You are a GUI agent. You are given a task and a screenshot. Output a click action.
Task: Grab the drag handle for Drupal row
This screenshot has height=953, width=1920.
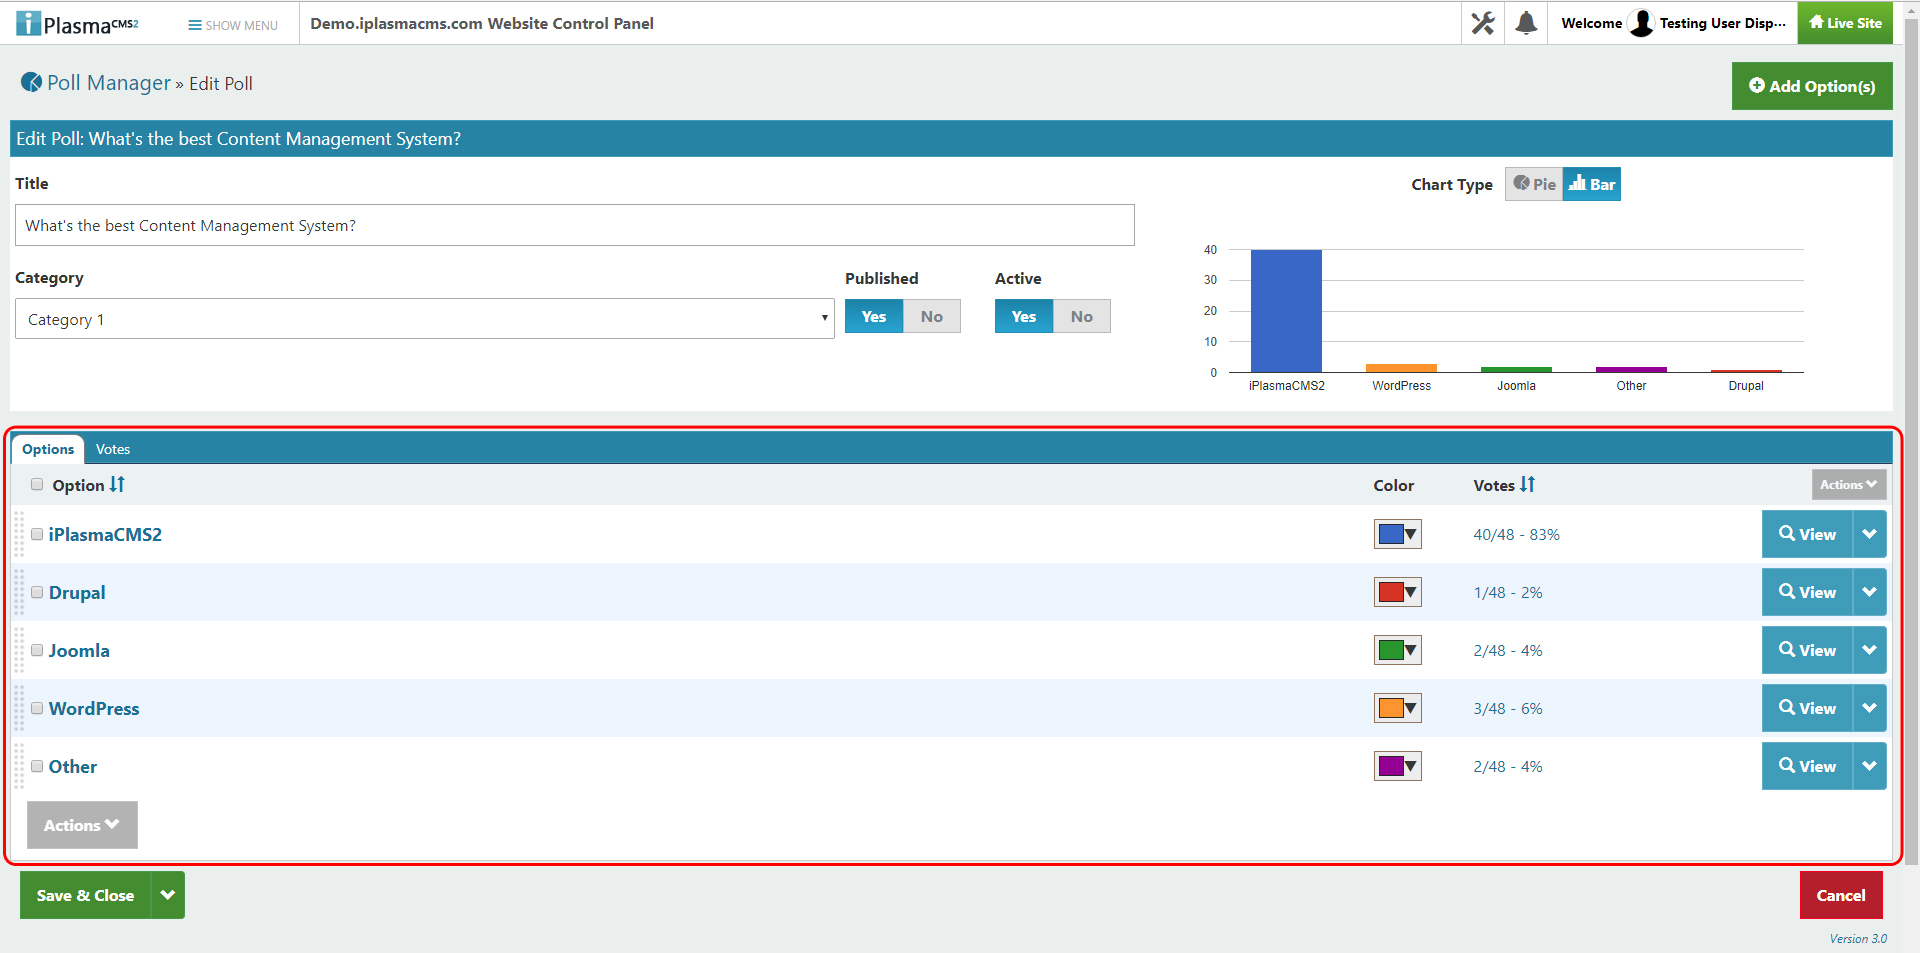[x=19, y=592]
